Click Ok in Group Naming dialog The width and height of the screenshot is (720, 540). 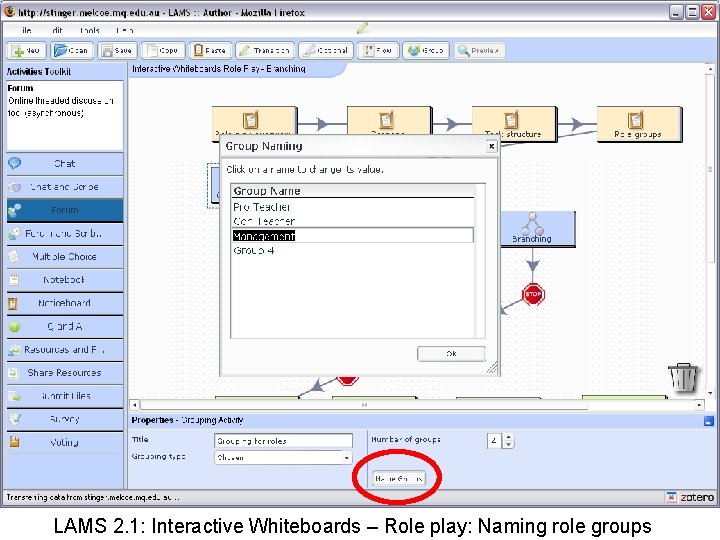click(x=451, y=354)
